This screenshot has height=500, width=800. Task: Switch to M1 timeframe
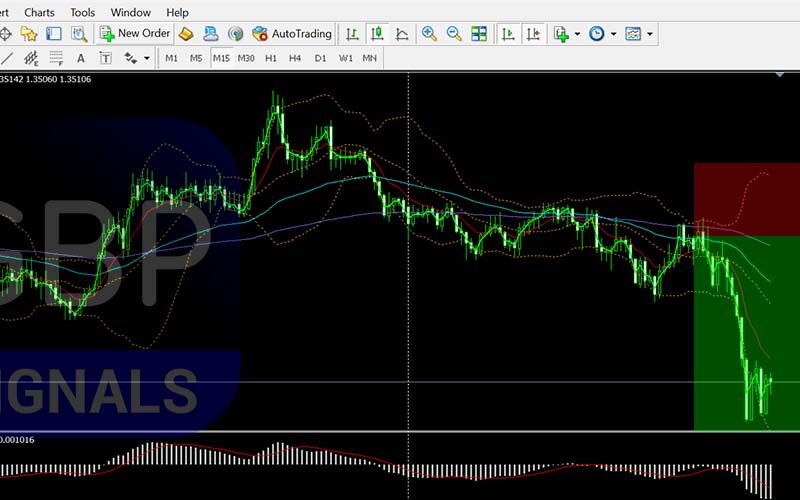(171, 58)
